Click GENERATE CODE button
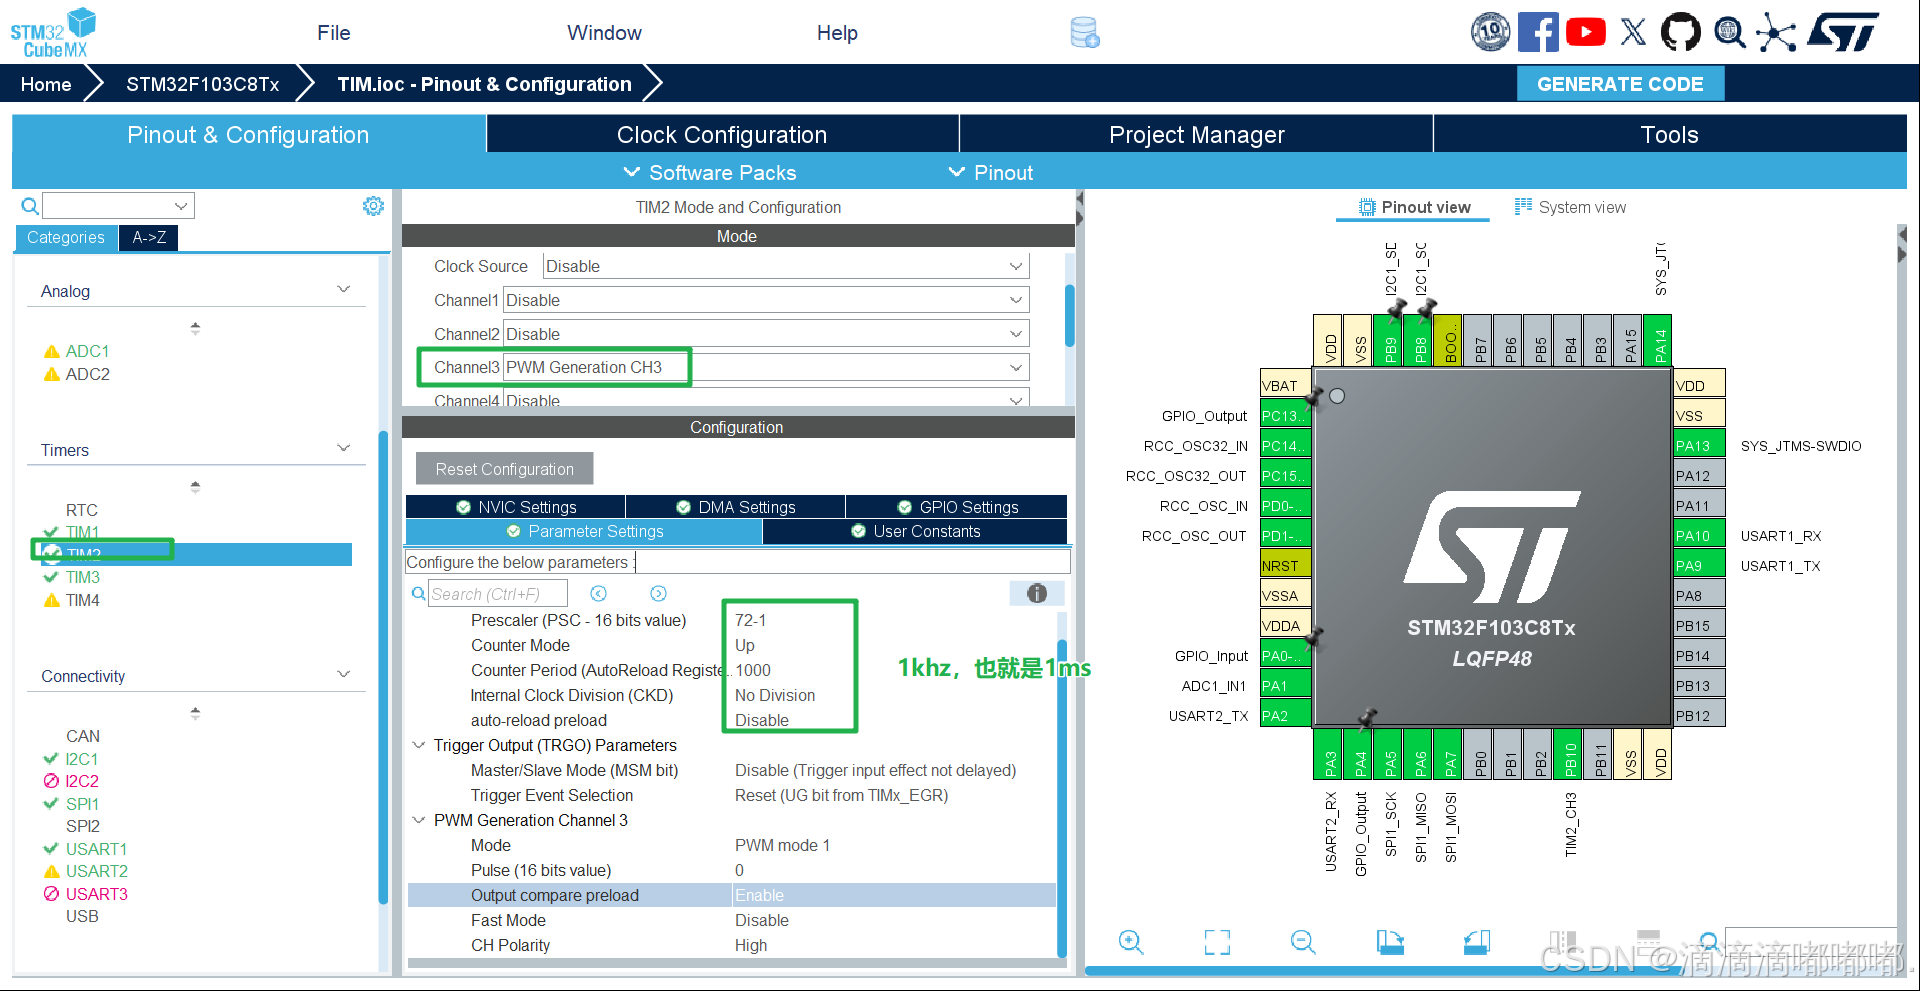Image resolution: width=1920 pixels, height=991 pixels. tap(1620, 84)
